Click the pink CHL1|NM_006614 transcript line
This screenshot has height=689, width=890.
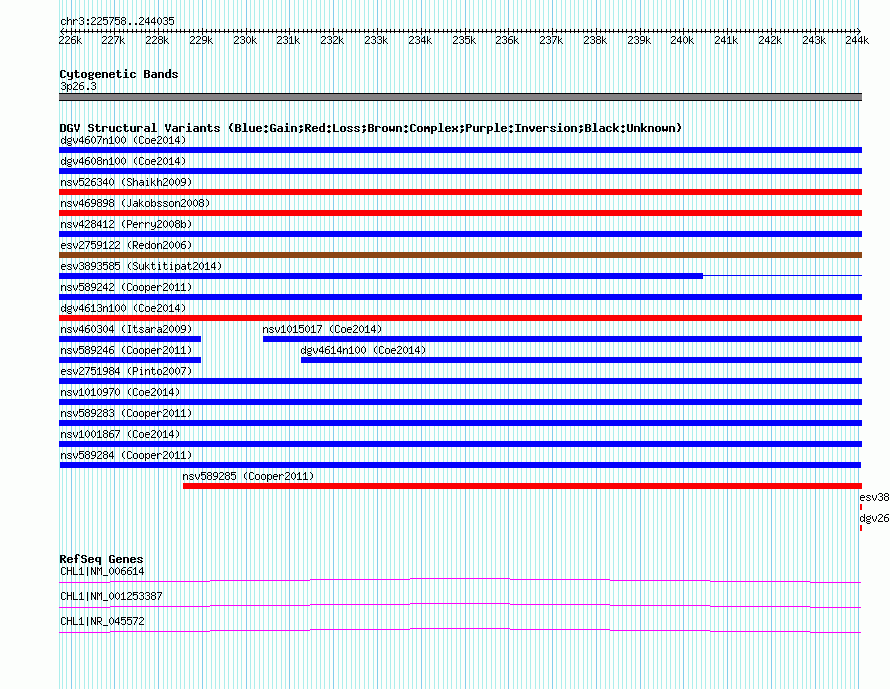[x=460, y=581]
